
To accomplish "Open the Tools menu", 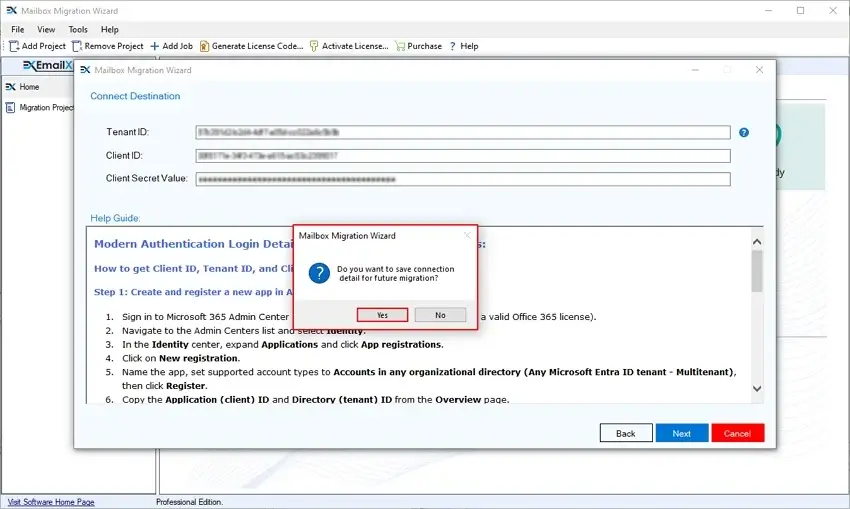I will tap(78, 29).
